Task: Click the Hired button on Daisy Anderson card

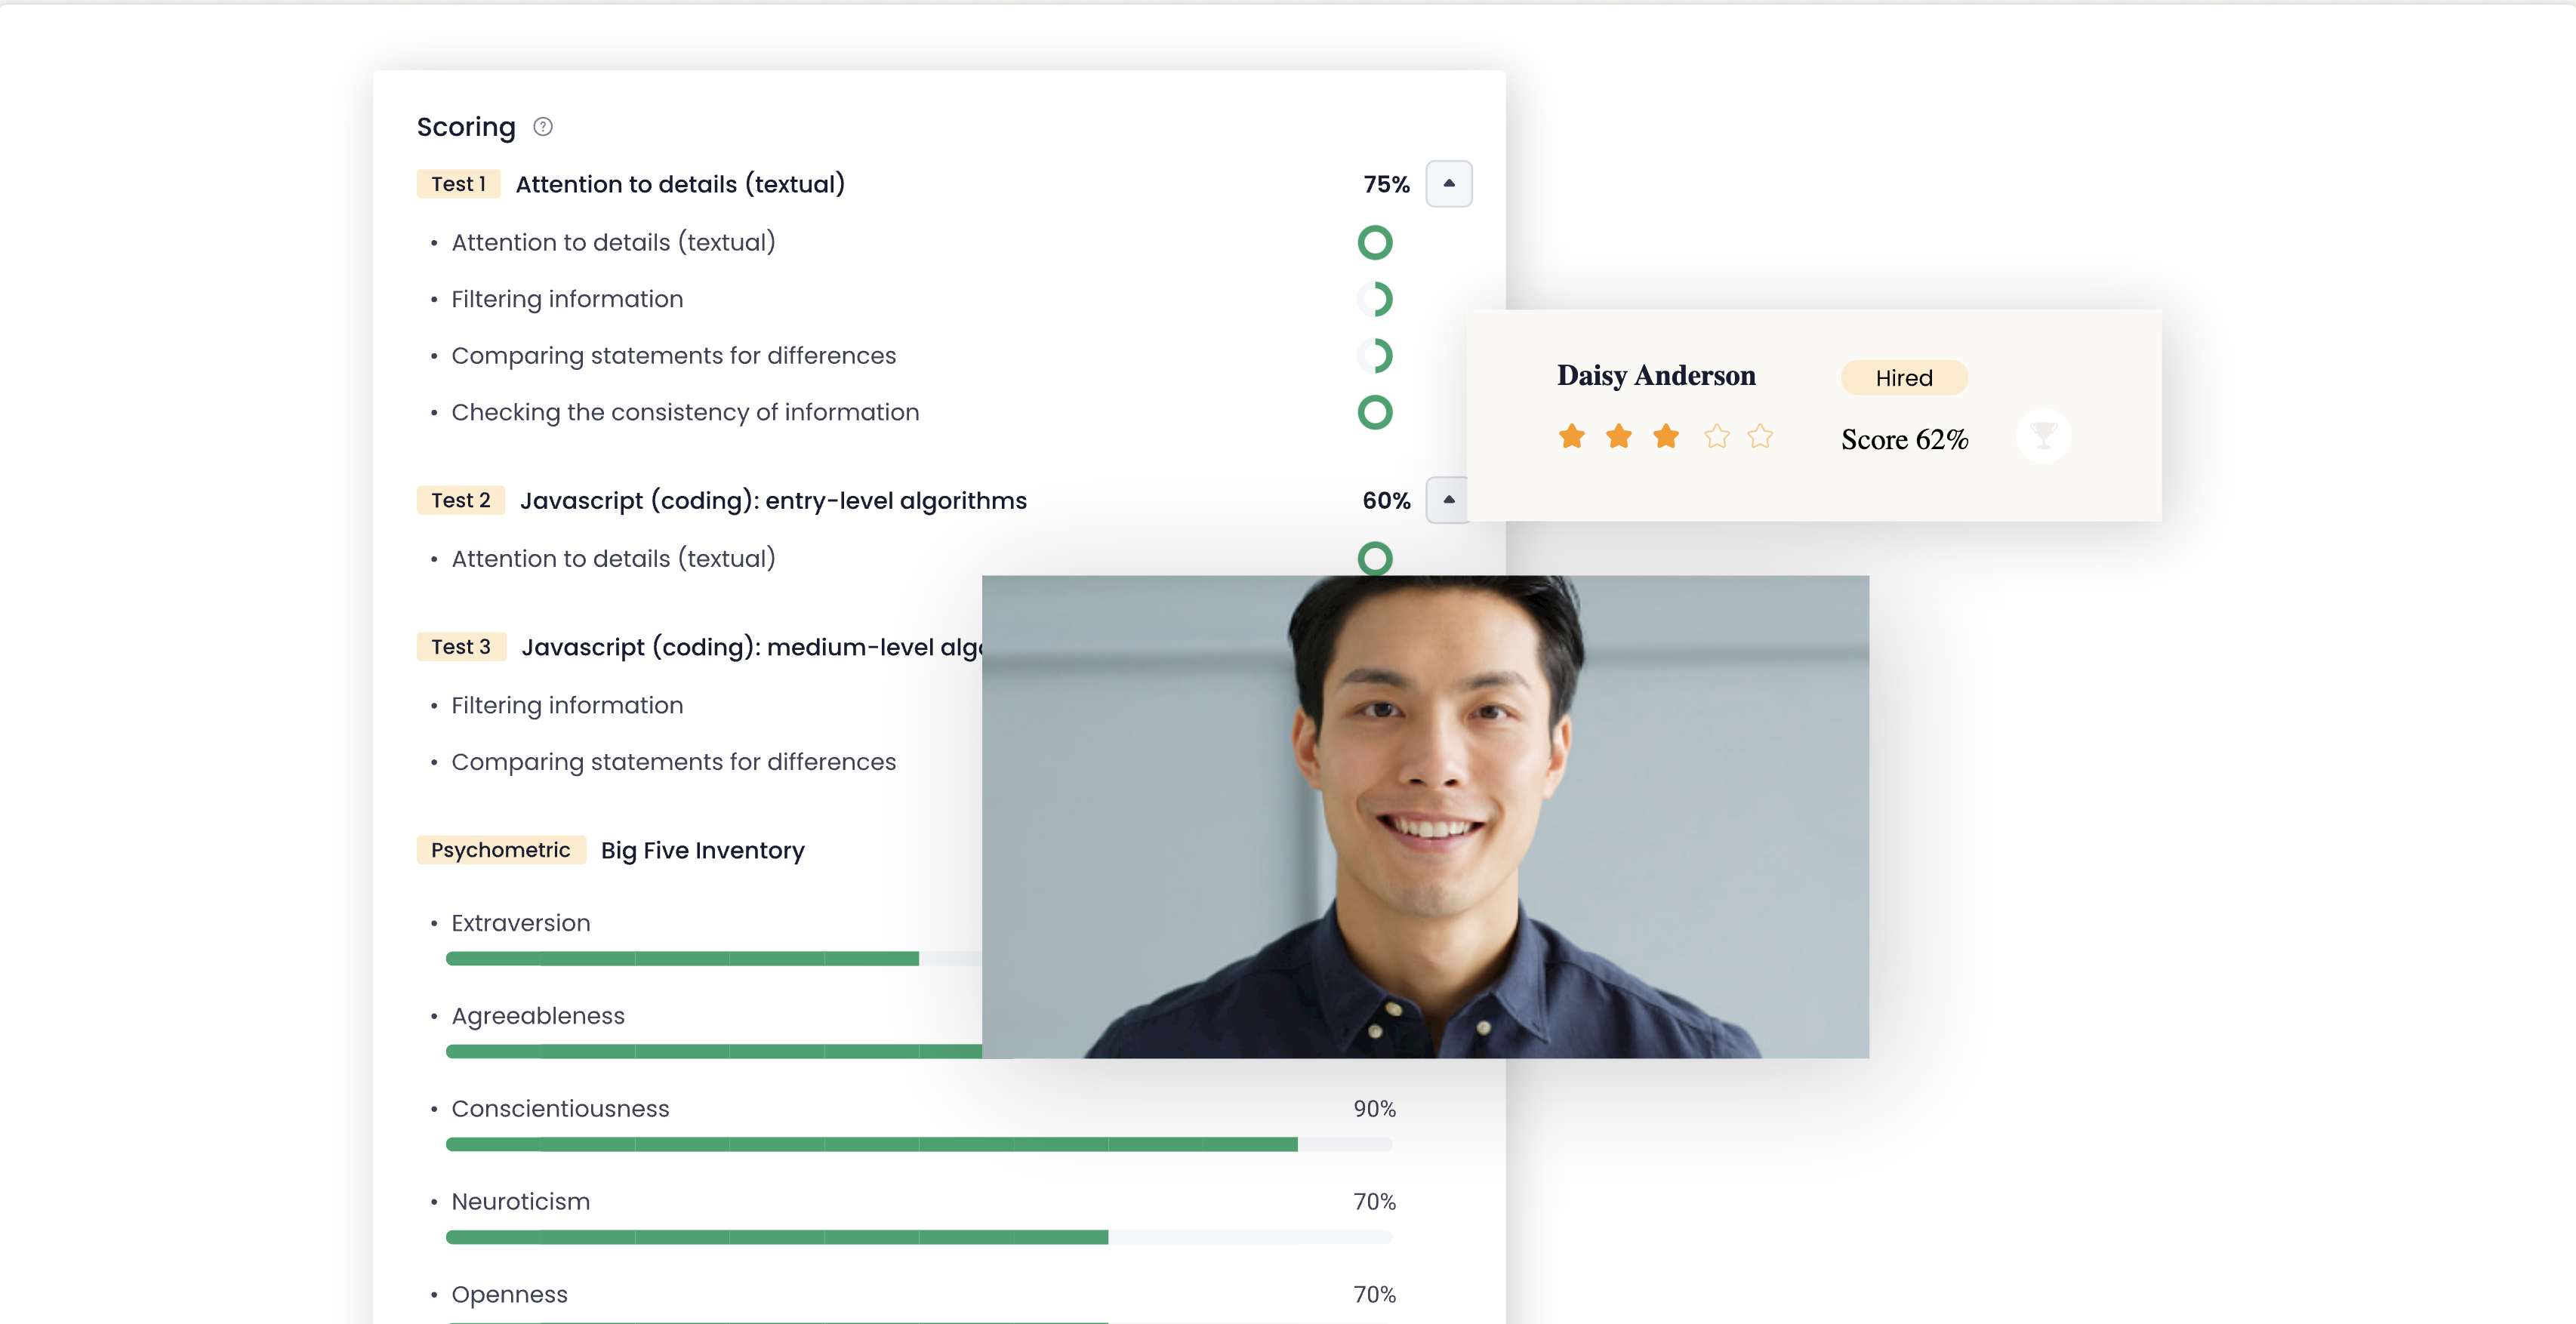Action: coord(1901,377)
